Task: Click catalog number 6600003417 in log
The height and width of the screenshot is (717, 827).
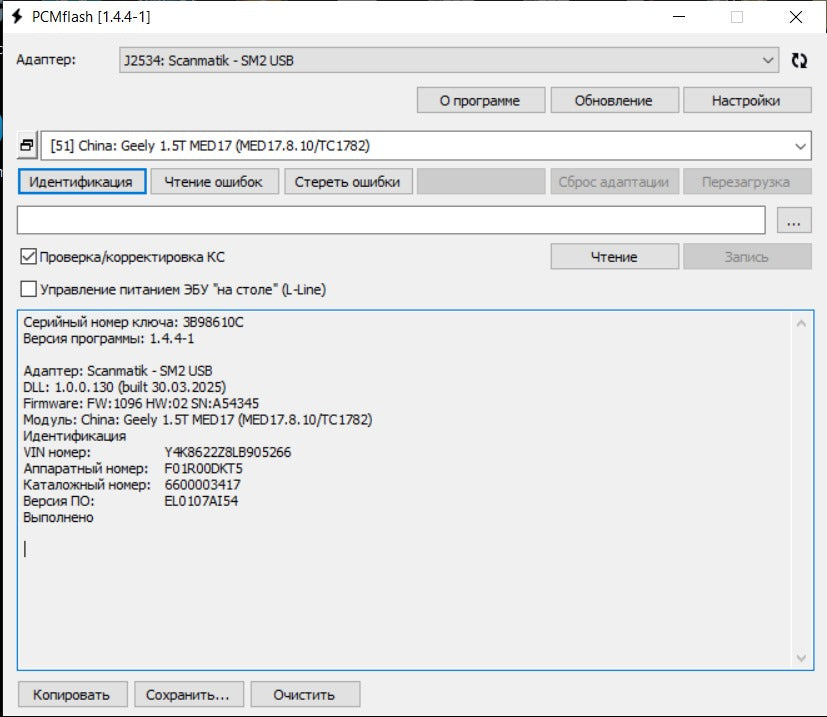Action: click(x=203, y=485)
